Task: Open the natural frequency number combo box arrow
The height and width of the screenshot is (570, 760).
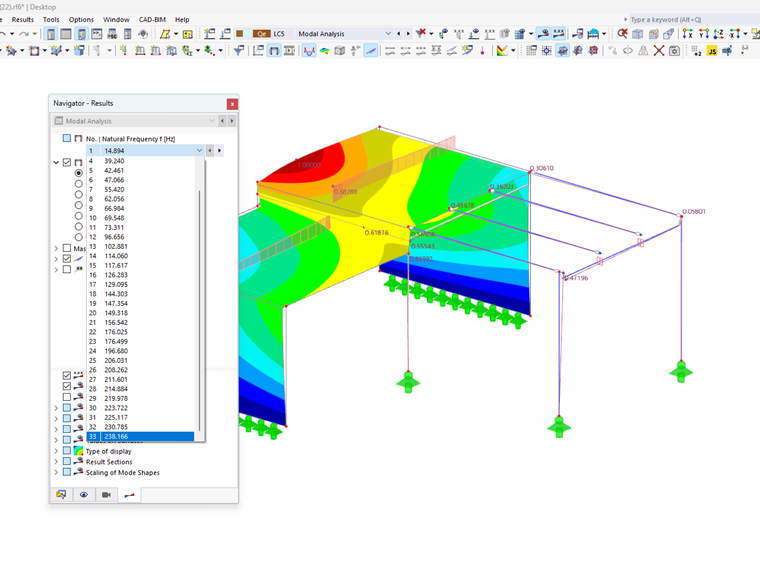Action: pyautogui.click(x=199, y=151)
